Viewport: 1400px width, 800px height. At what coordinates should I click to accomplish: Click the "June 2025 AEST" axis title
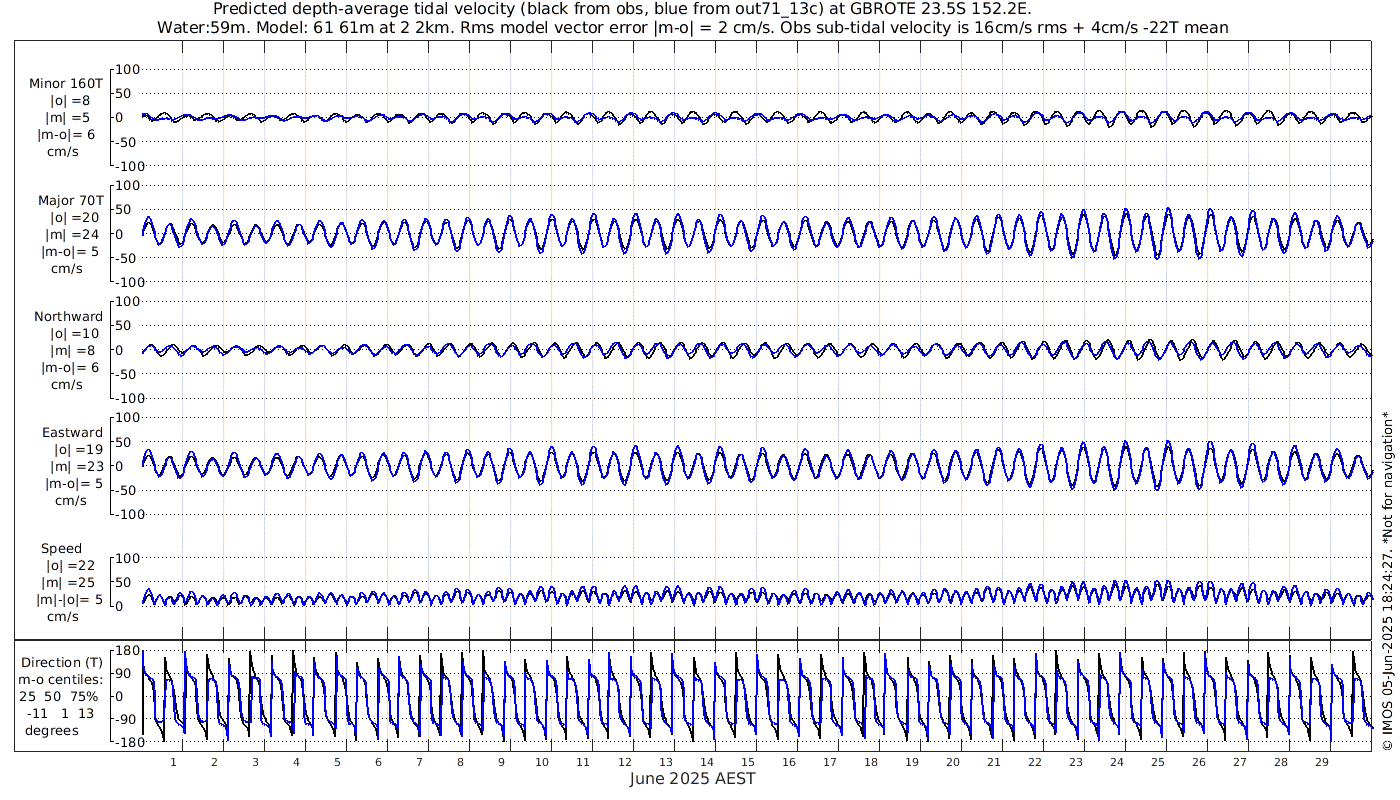(693, 778)
